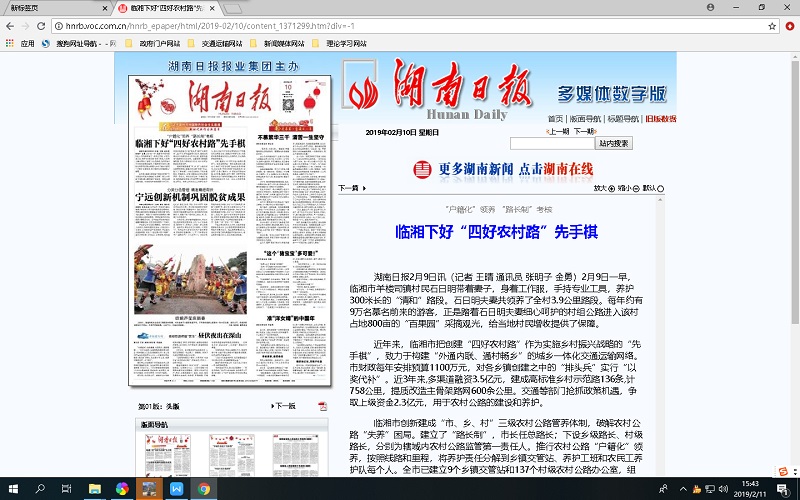Open the first page thumbnail in 版面导航
Viewport: 800px width, 500px height.
coord(167,455)
